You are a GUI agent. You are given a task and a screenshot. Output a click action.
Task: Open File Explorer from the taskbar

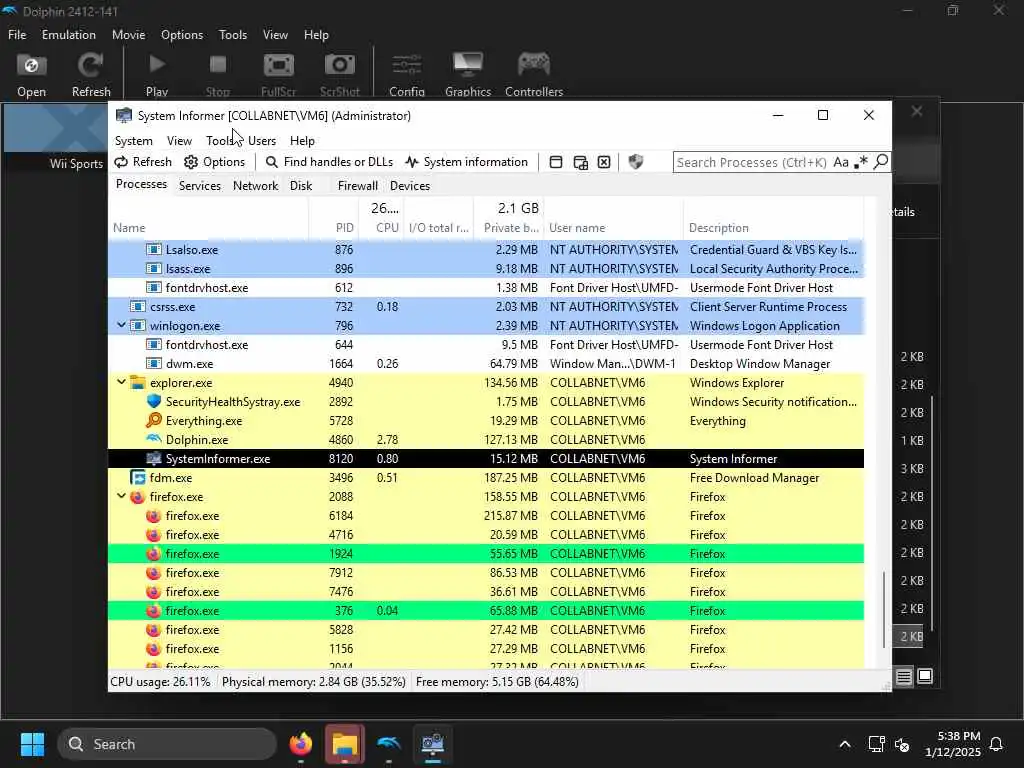point(345,744)
